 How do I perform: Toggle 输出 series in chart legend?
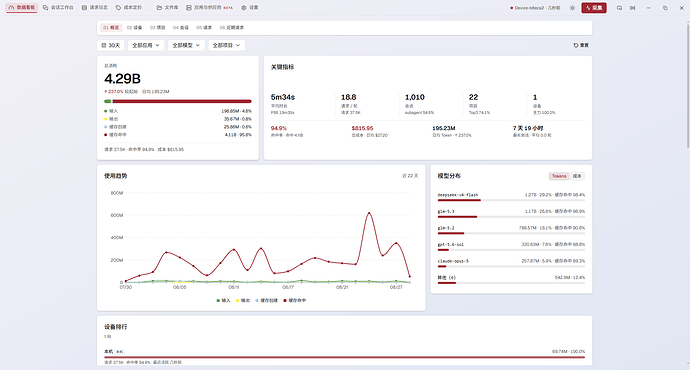pos(242,300)
